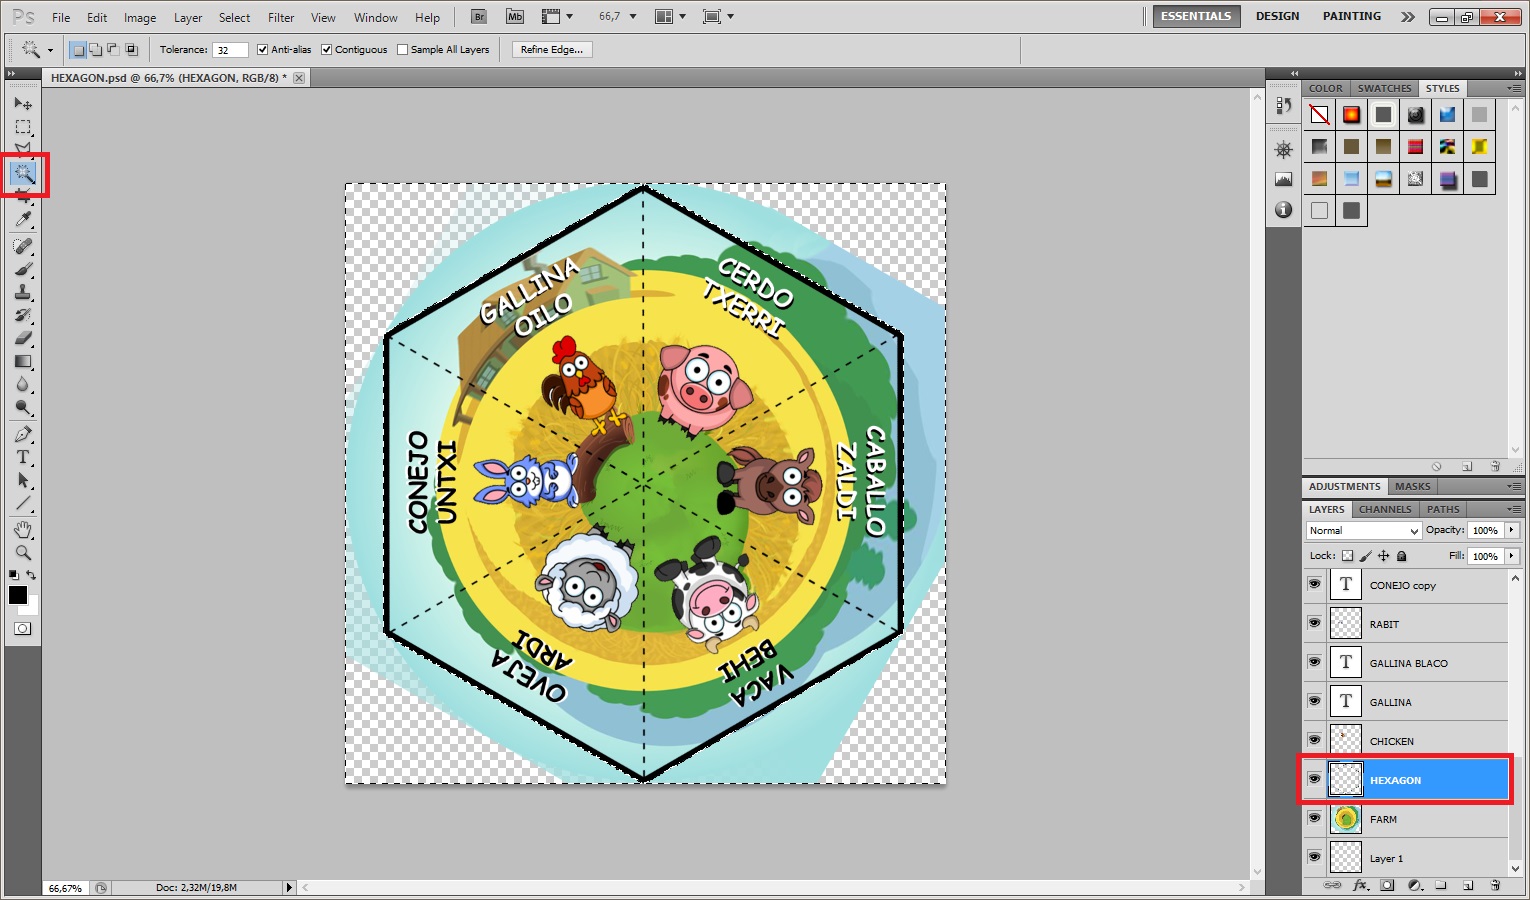Open the blending mode Normal dropdown

1363,531
